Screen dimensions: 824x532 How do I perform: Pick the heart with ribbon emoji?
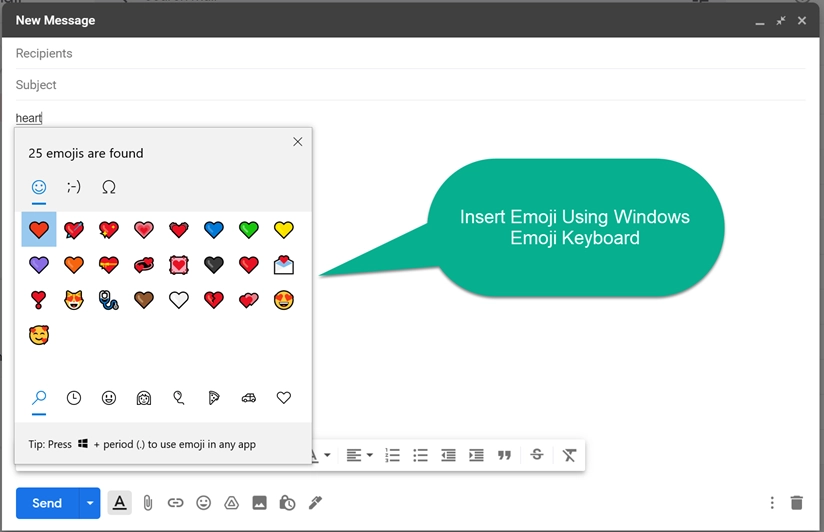point(109,264)
